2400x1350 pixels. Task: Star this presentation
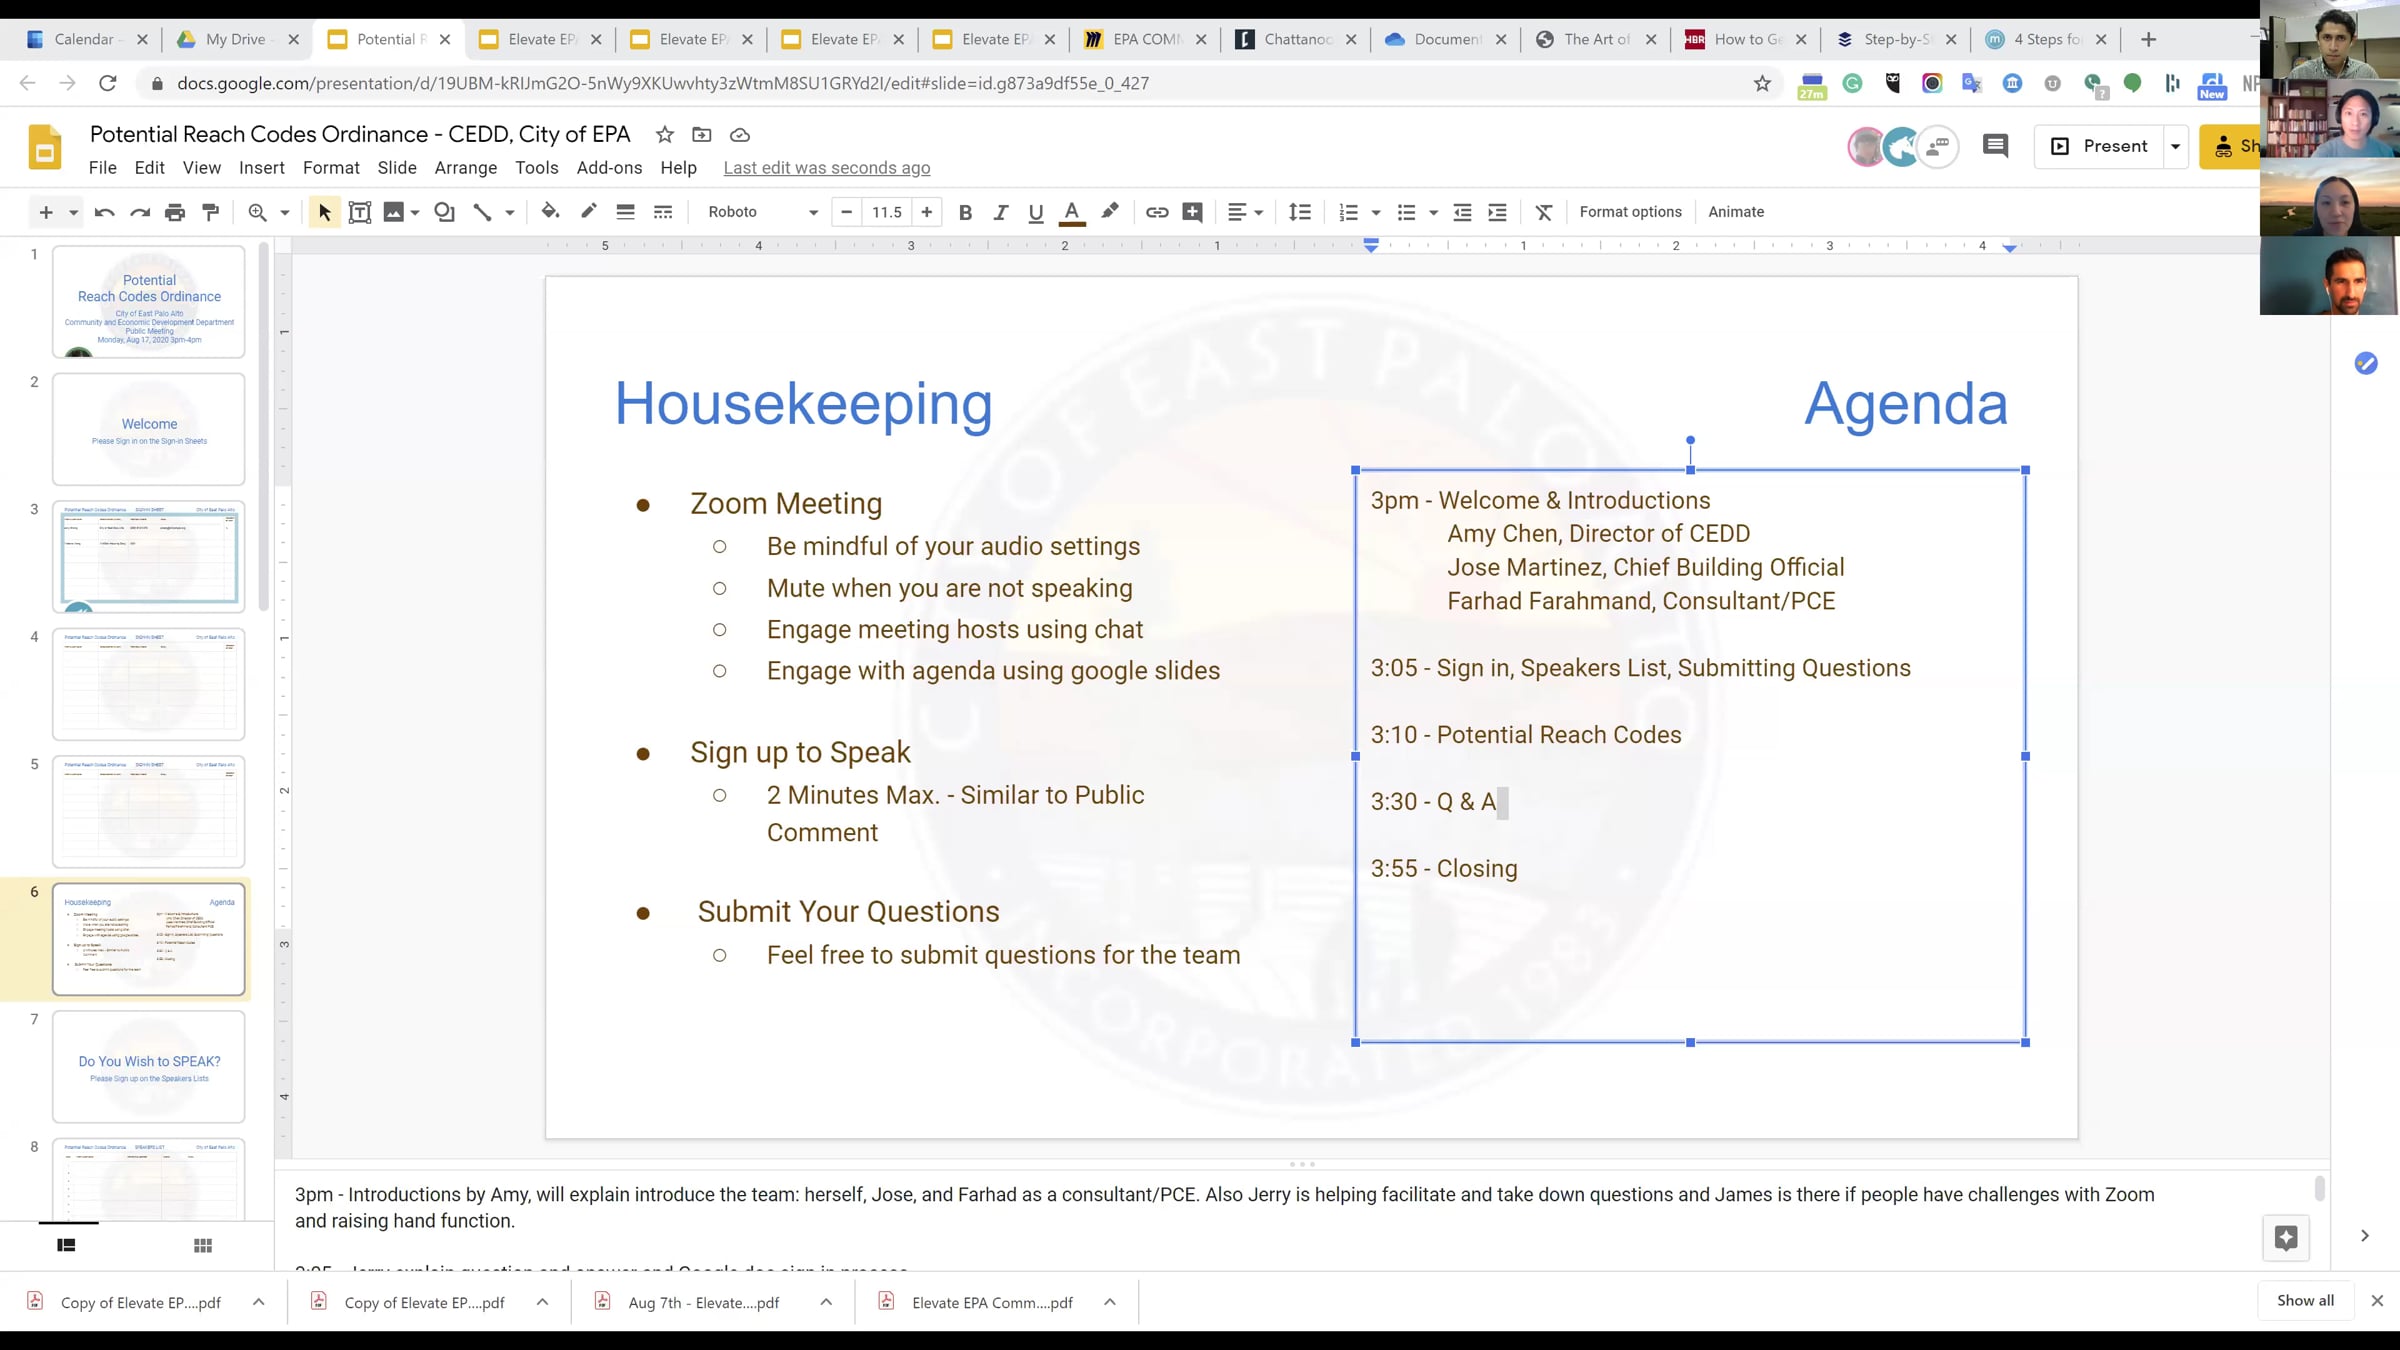665,135
